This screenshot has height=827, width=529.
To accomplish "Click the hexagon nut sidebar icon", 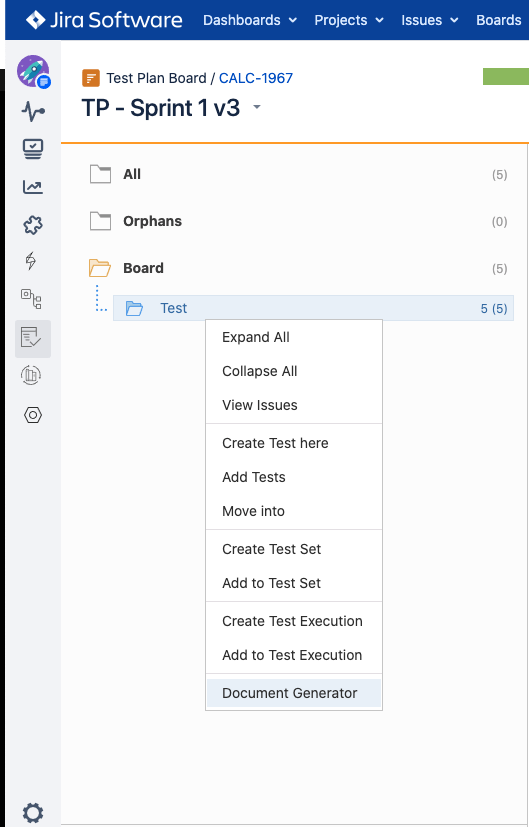I will [x=33, y=415].
